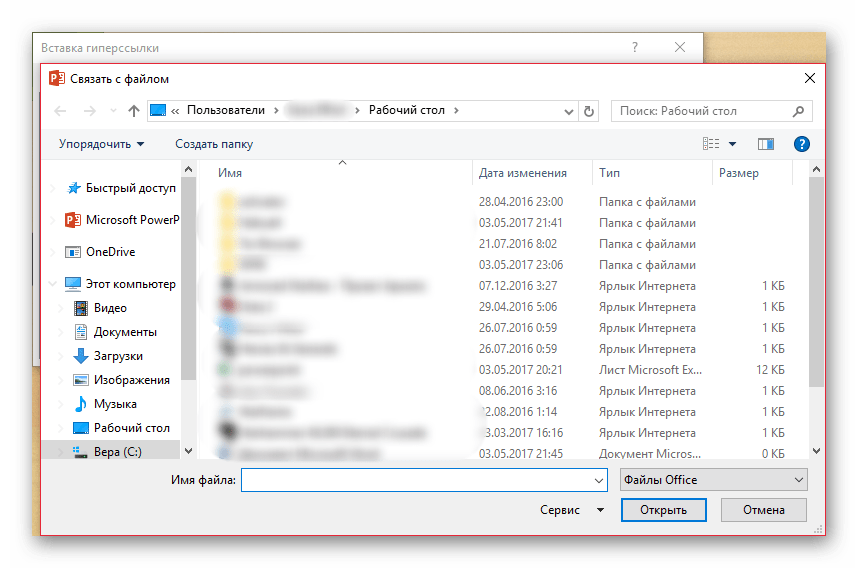Click the Refresh button in address bar
Viewport: 858px width, 568px height.
click(x=589, y=111)
